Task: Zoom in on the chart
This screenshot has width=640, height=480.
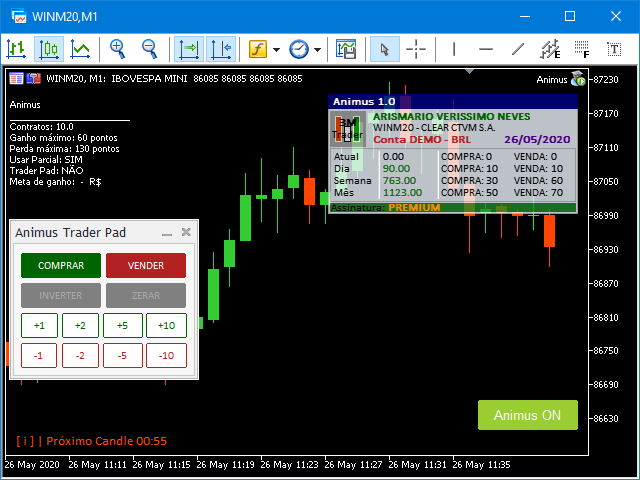Action: click(118, 49)
